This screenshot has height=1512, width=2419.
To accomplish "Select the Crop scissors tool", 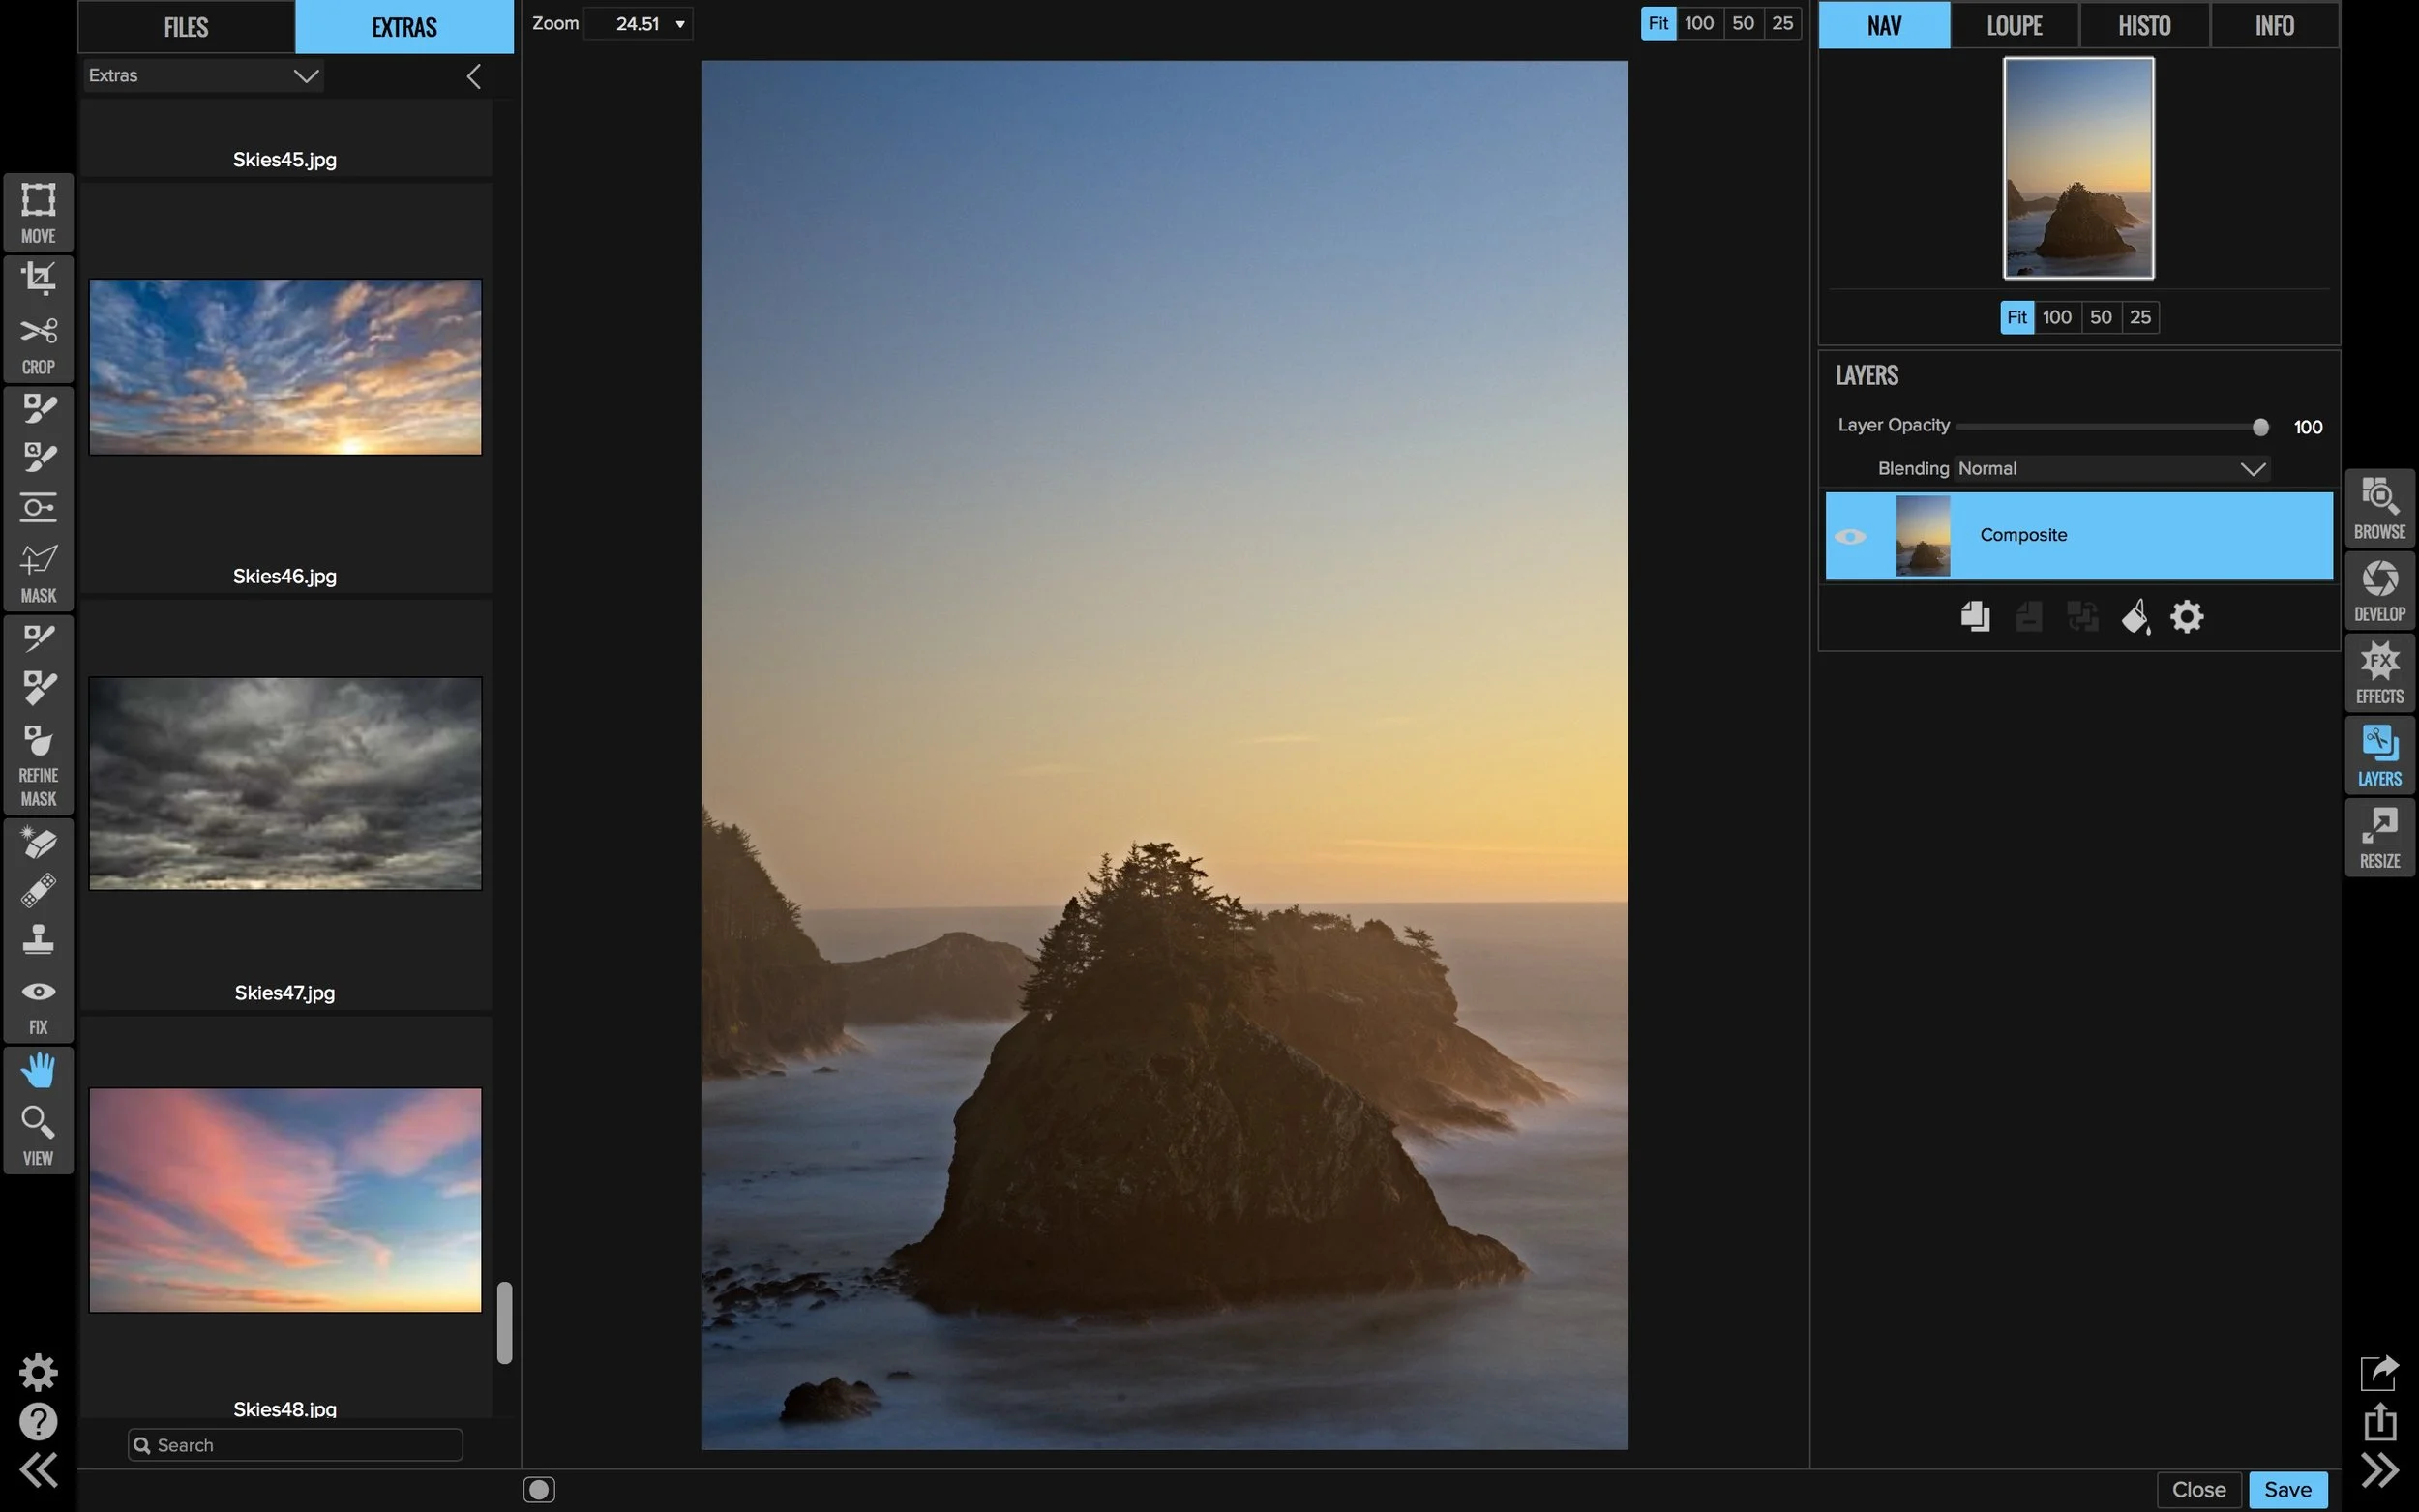I will [x=38, y=331].
